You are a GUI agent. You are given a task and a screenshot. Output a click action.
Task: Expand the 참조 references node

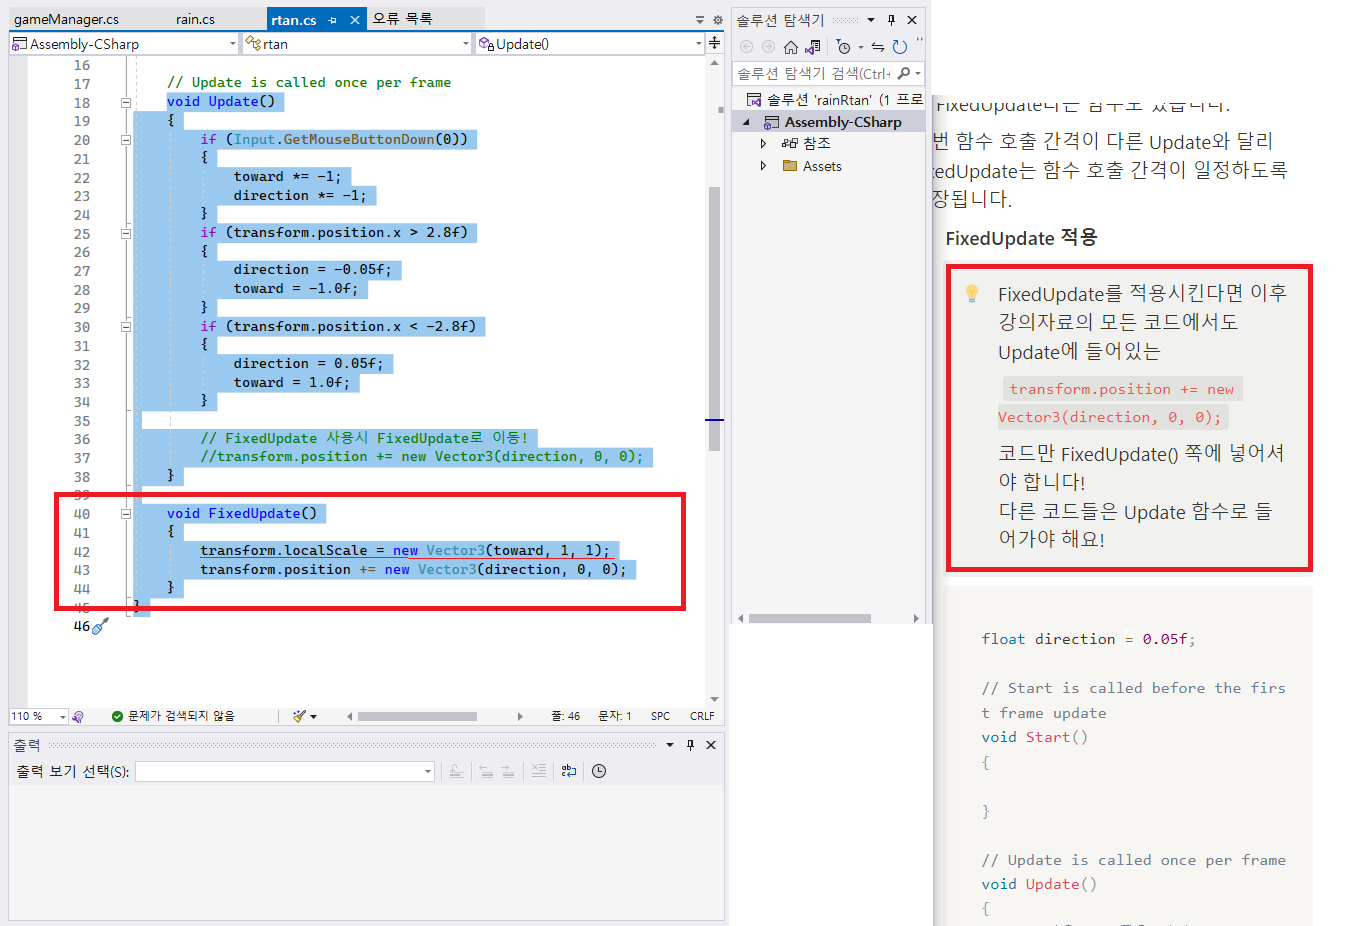[763, 144]
